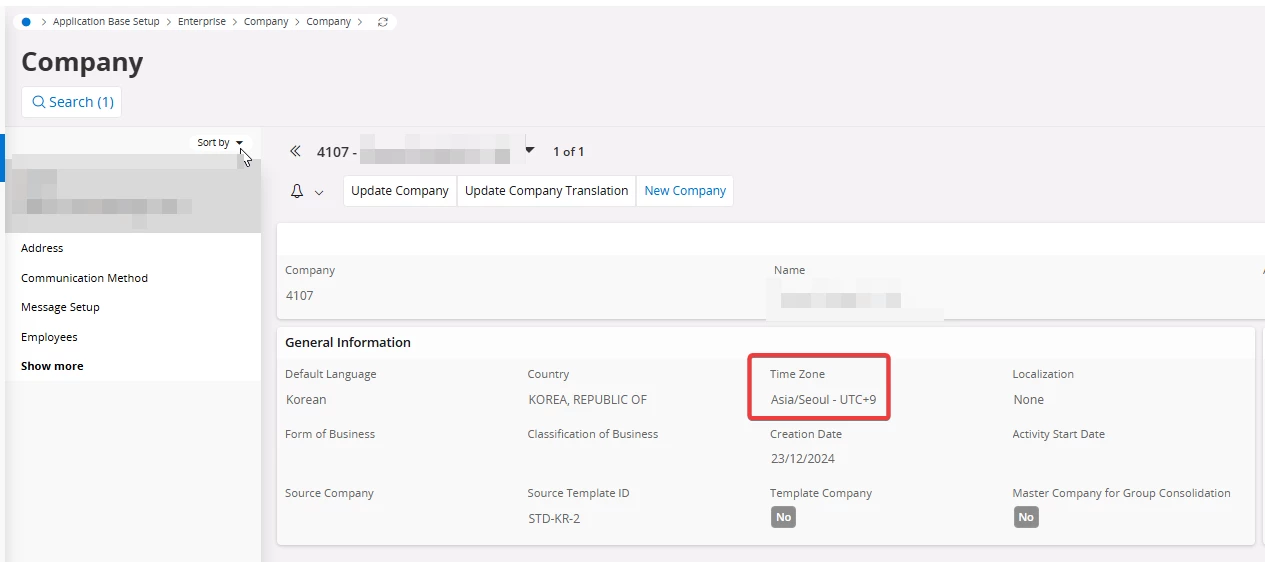Expand the chevron next to the bell
Viewport: 1265px width, 562px height.
(x=319, y=192)
